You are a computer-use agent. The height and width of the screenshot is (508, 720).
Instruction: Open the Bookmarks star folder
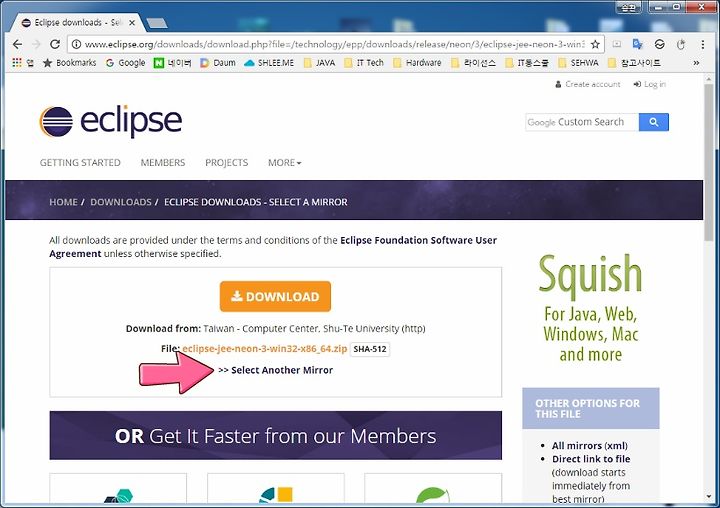(x=69, y=62)
